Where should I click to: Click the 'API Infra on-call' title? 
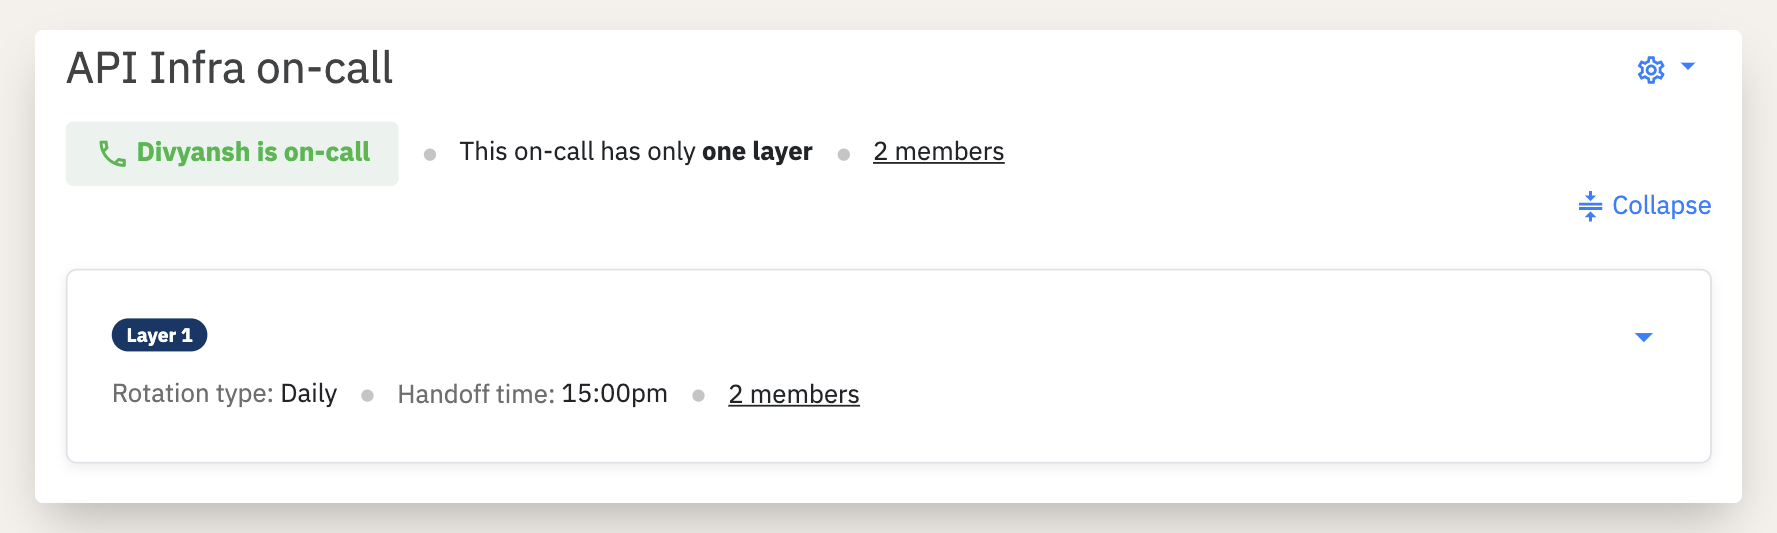coord(229,69)
